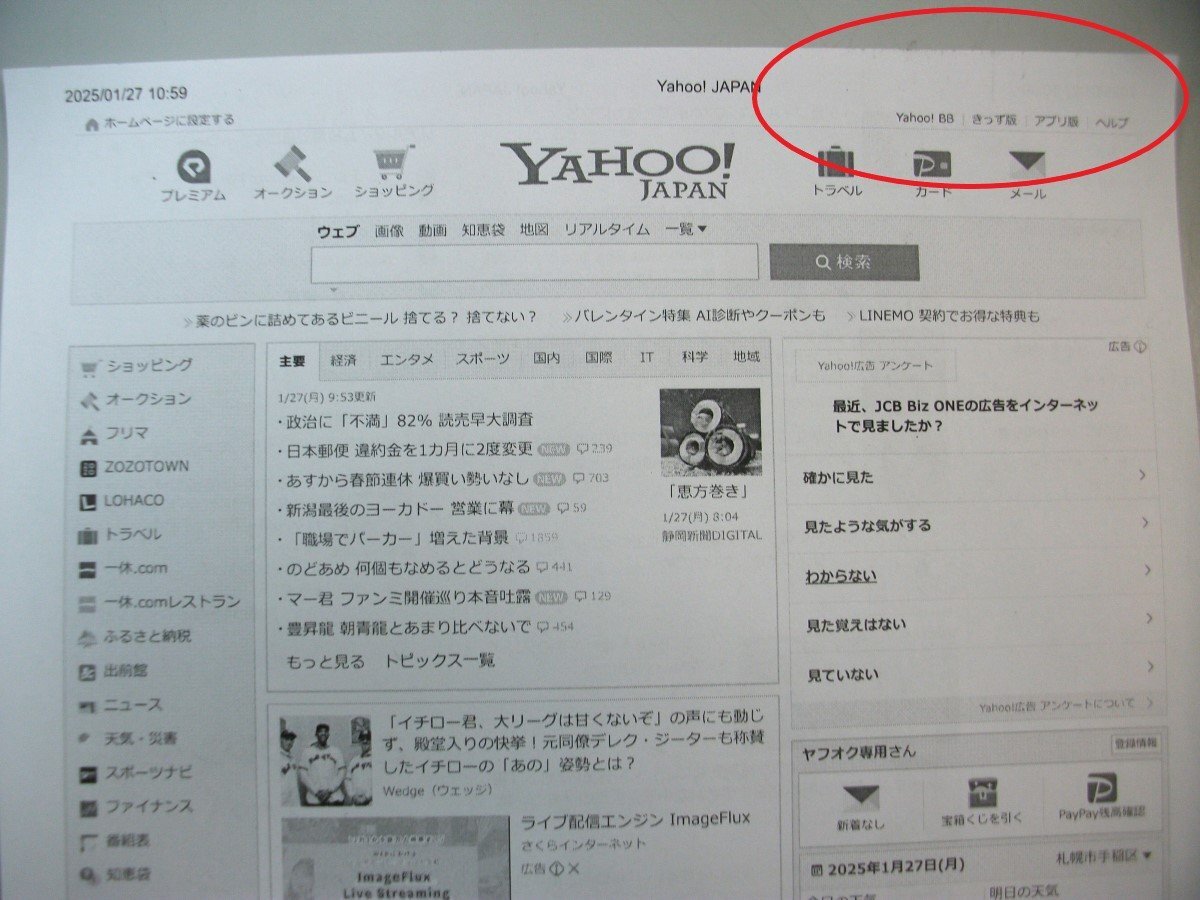Open the Shopping (ショッピング) cart icon in the header
The height and width of the screenshot is (900, 1200).
tap(393, 161)
